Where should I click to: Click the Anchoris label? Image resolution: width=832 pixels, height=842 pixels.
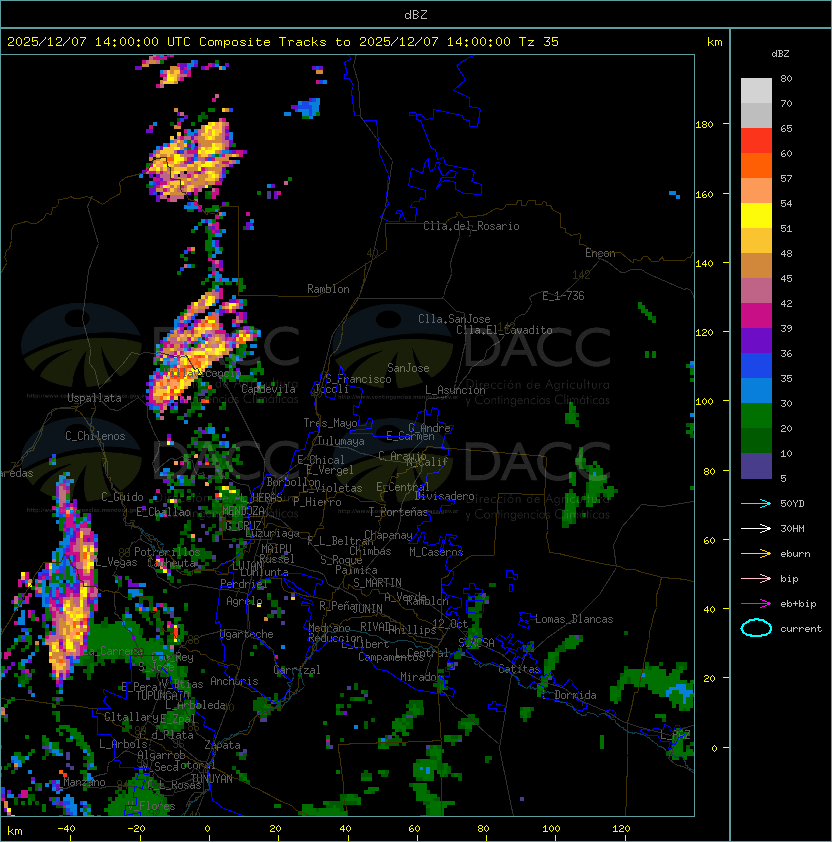(x=234, y=681)
